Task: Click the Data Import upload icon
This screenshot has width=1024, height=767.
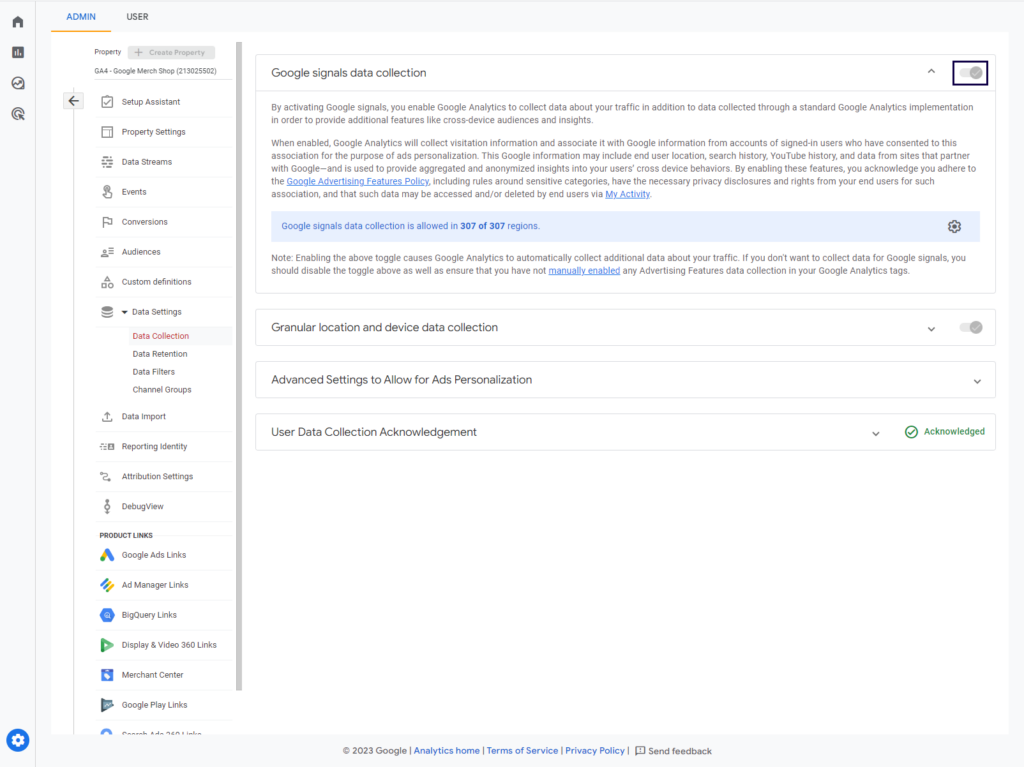Action: coord(107,417)
